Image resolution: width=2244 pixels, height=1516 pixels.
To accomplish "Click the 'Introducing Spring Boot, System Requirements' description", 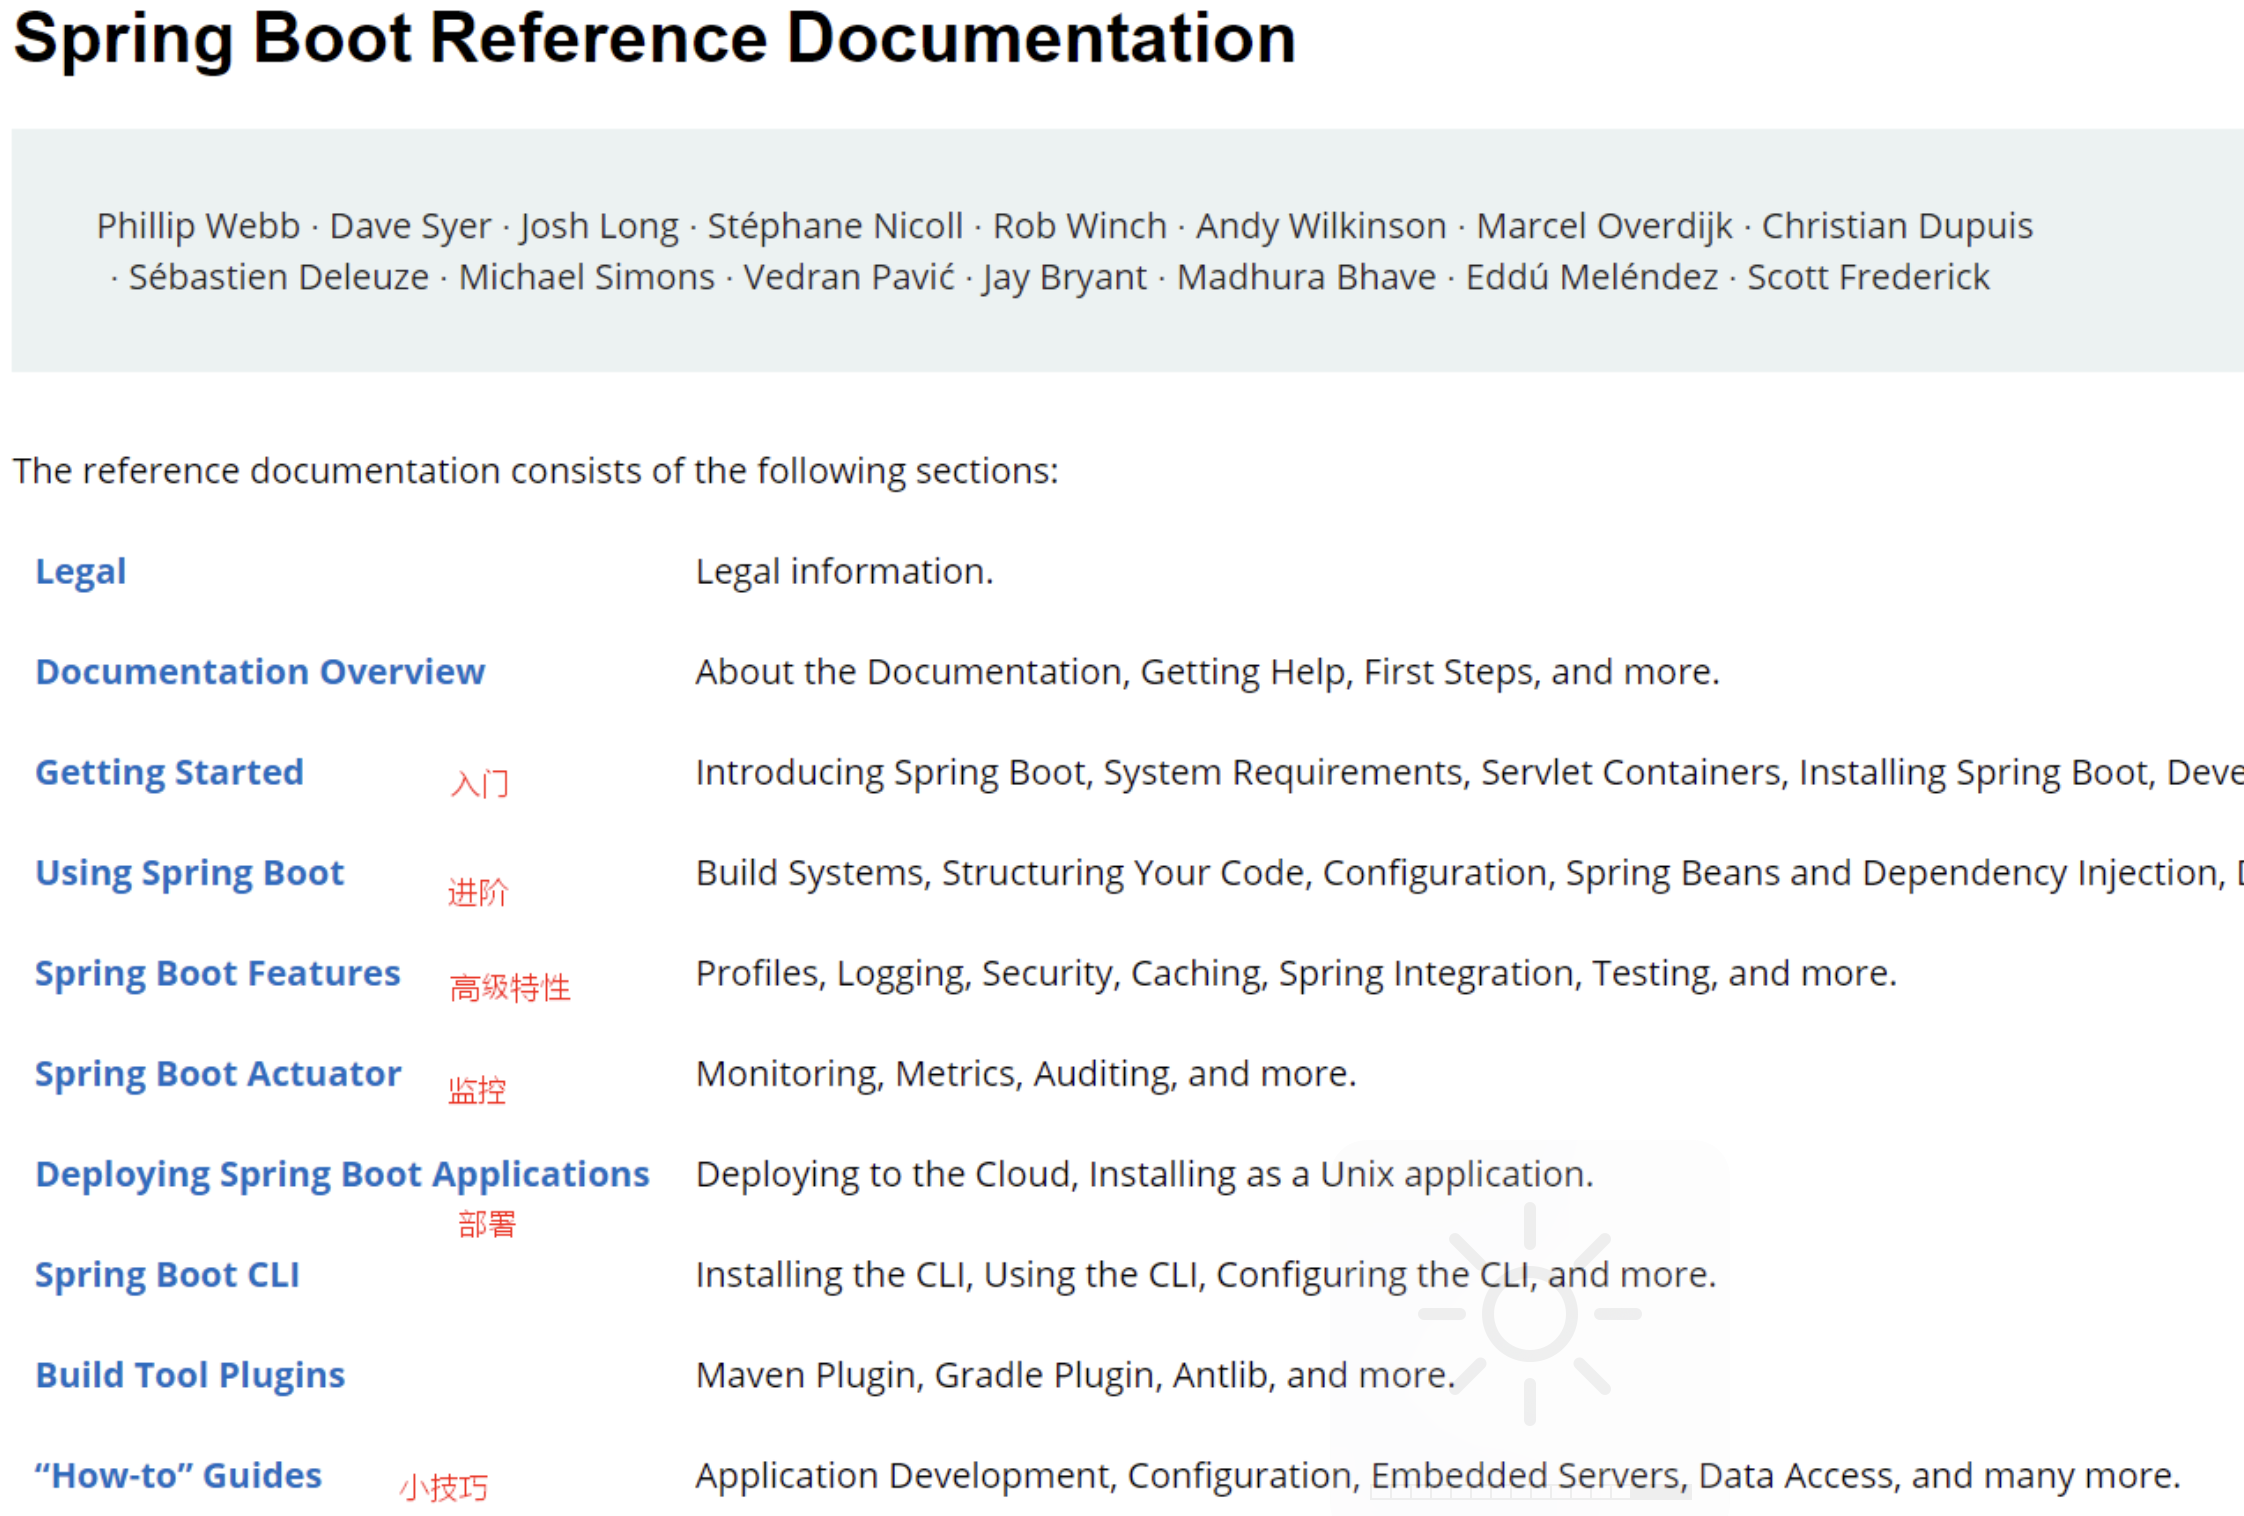I will [x=1469, y=773].
